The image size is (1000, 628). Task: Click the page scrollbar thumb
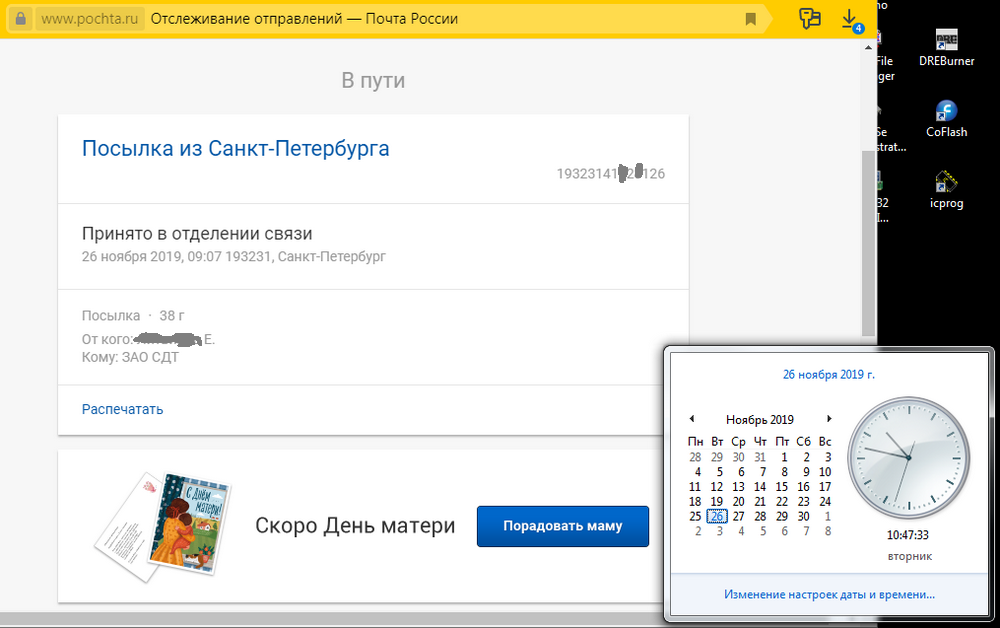[868, 244]
